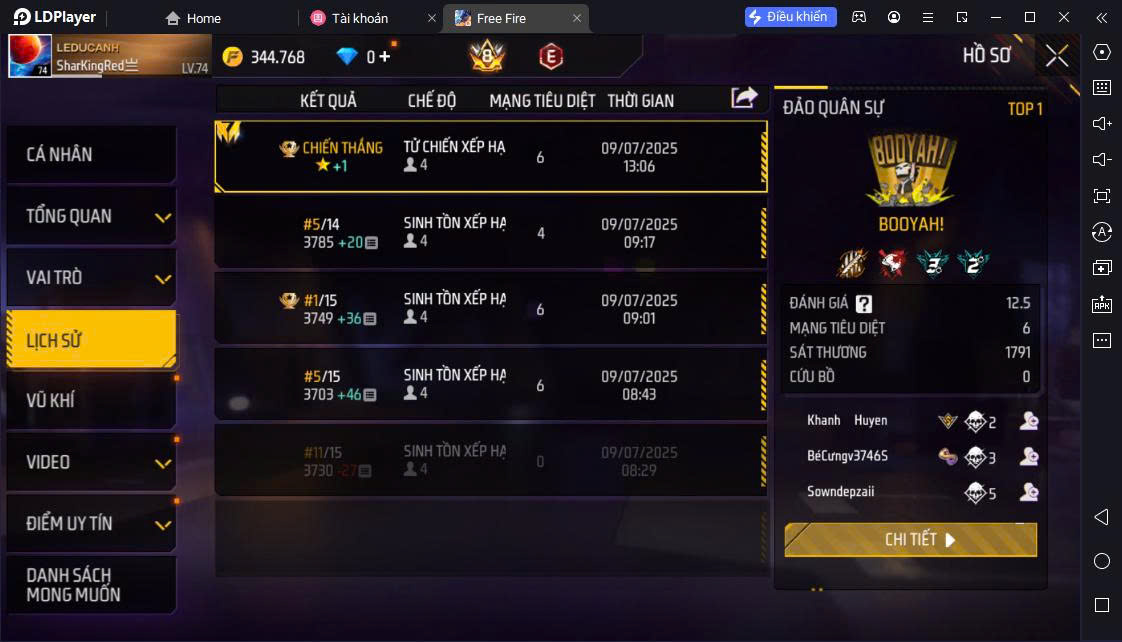1122x642 pixels.
Task: Open LDPlayer keyboard mapping icon
Action: (x=1102, y=87)
